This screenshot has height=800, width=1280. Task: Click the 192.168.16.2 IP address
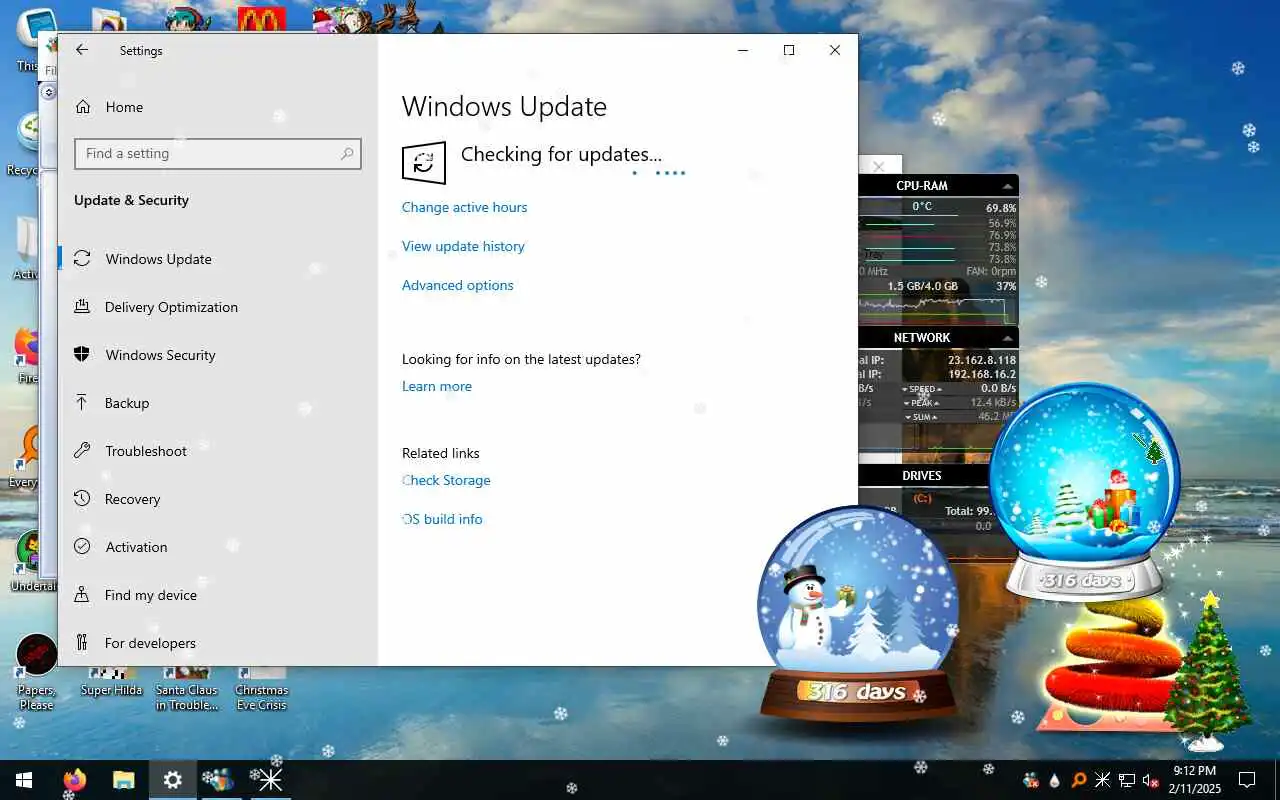[x=982, y=374]
